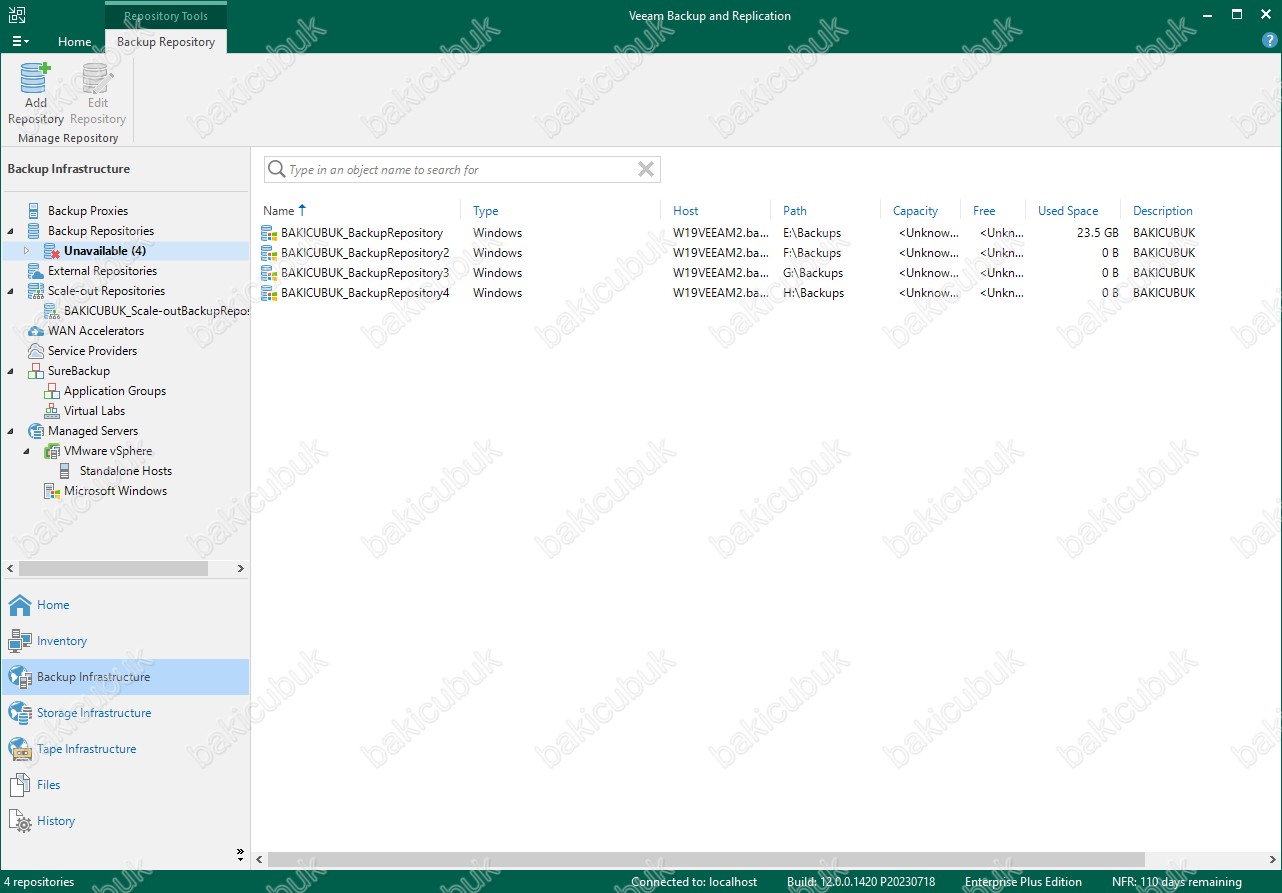
Task: Click the search magnifier icon
Action: [276, 170]
